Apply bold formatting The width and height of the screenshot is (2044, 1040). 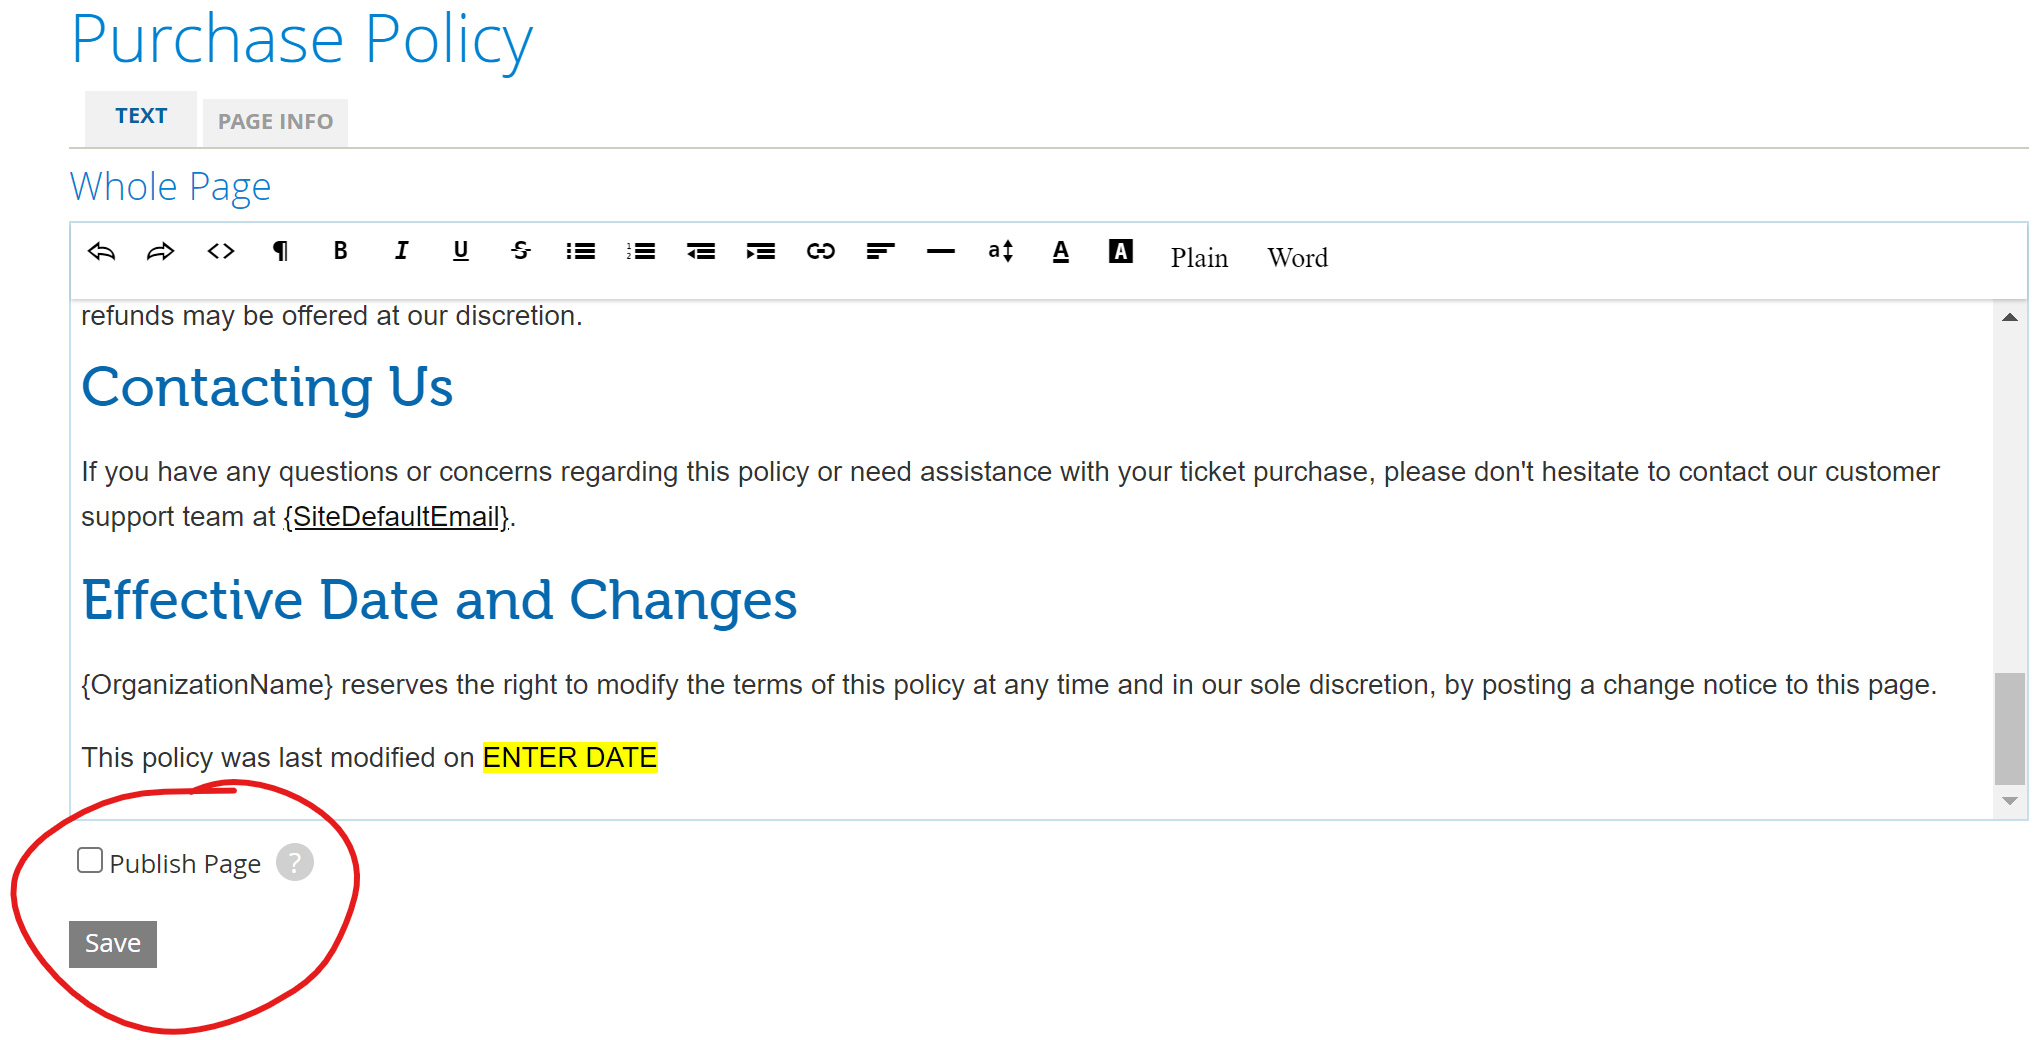click(341, 251)
